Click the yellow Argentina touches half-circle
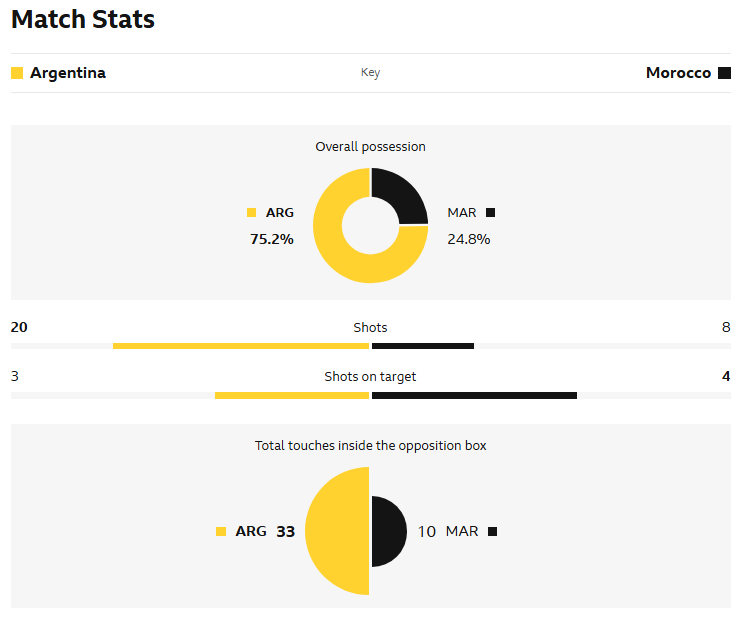 [x=337, y=531]
